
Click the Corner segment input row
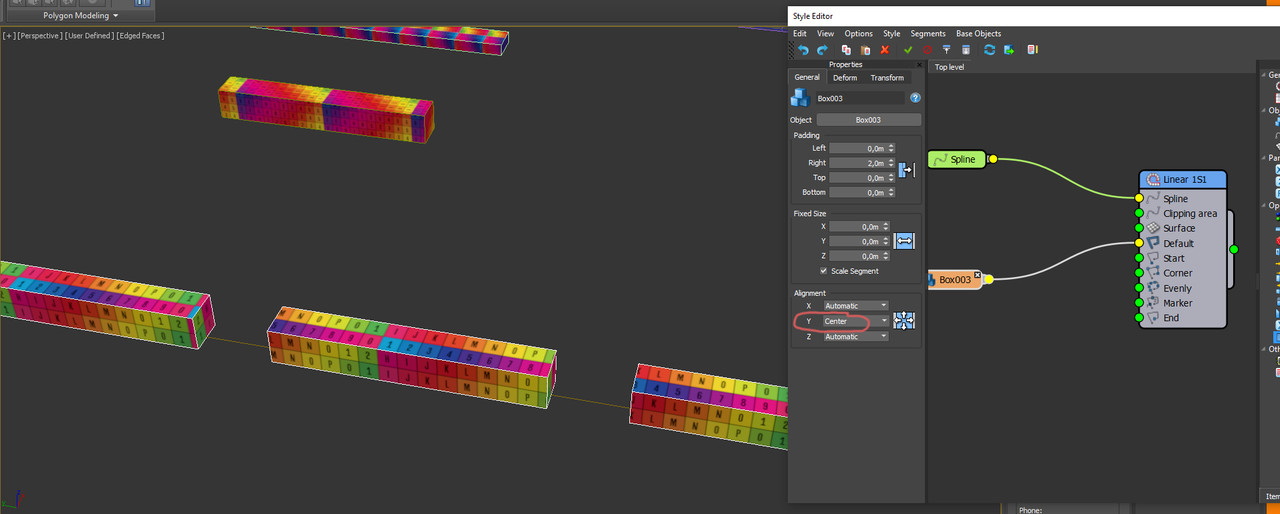click(1182, 273)
